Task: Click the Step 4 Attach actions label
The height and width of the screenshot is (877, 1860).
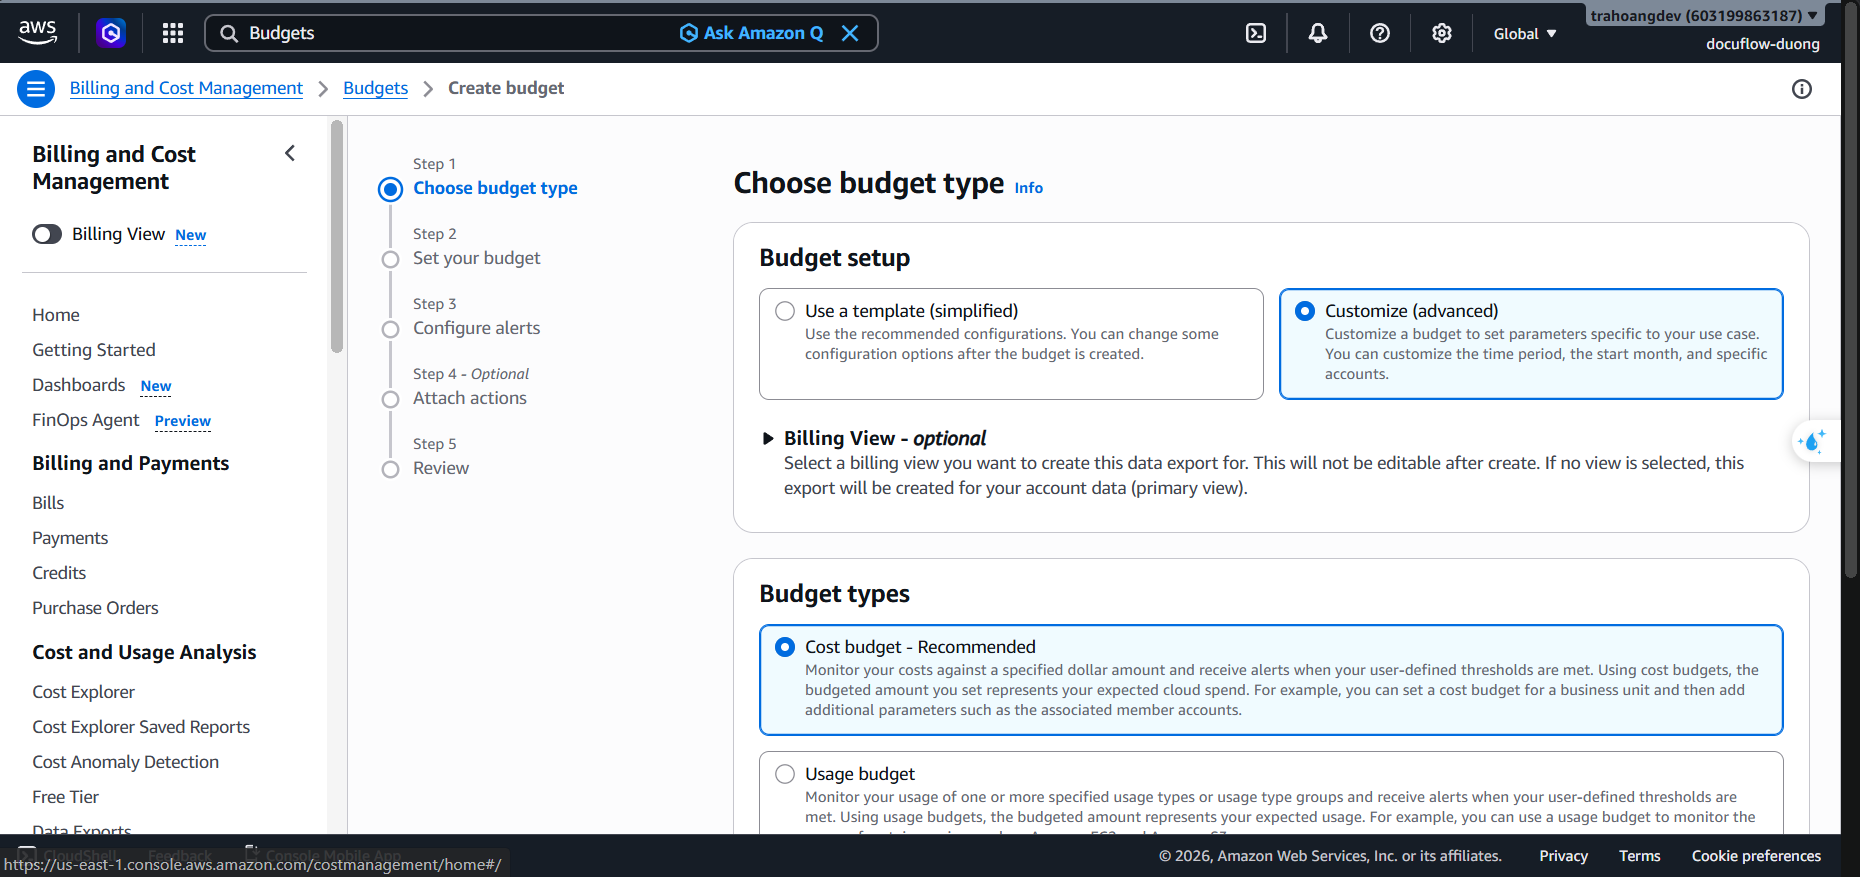Action: pyautogui.click(x=470, y=398)
